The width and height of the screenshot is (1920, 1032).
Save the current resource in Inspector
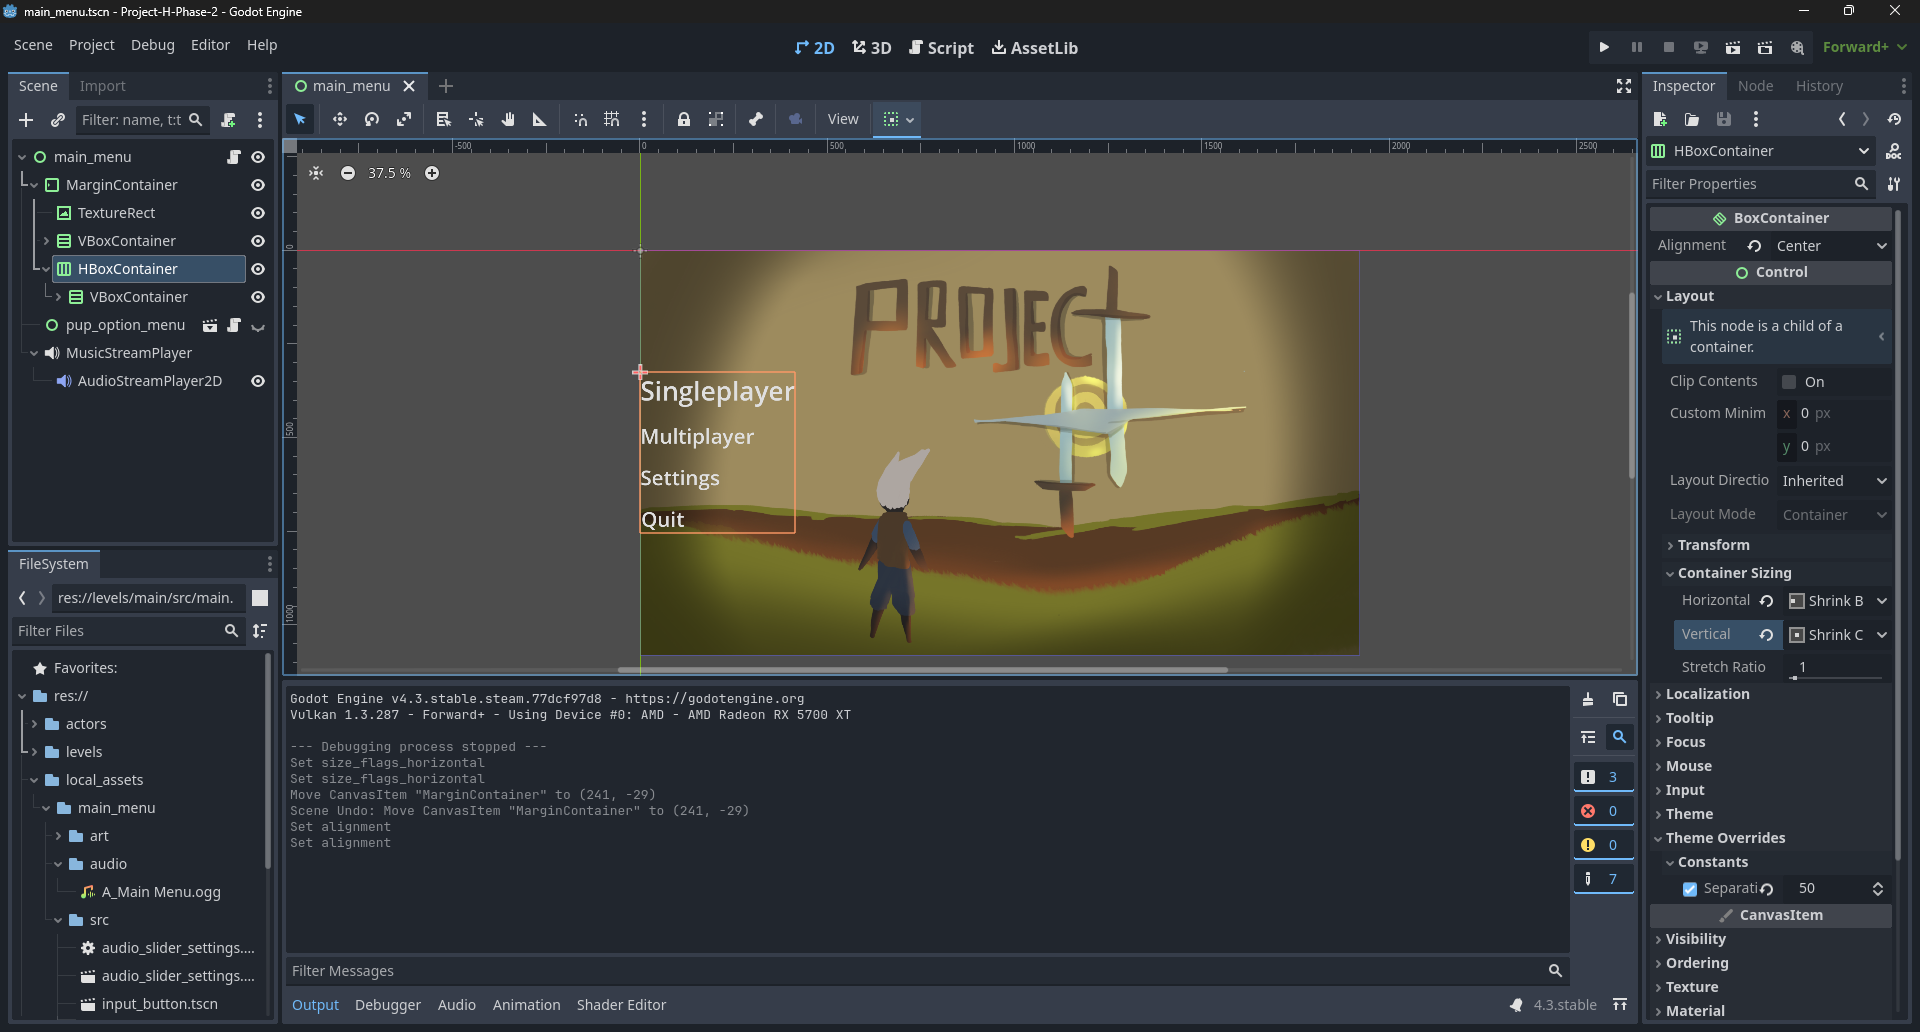click(x=1724, y=119)
